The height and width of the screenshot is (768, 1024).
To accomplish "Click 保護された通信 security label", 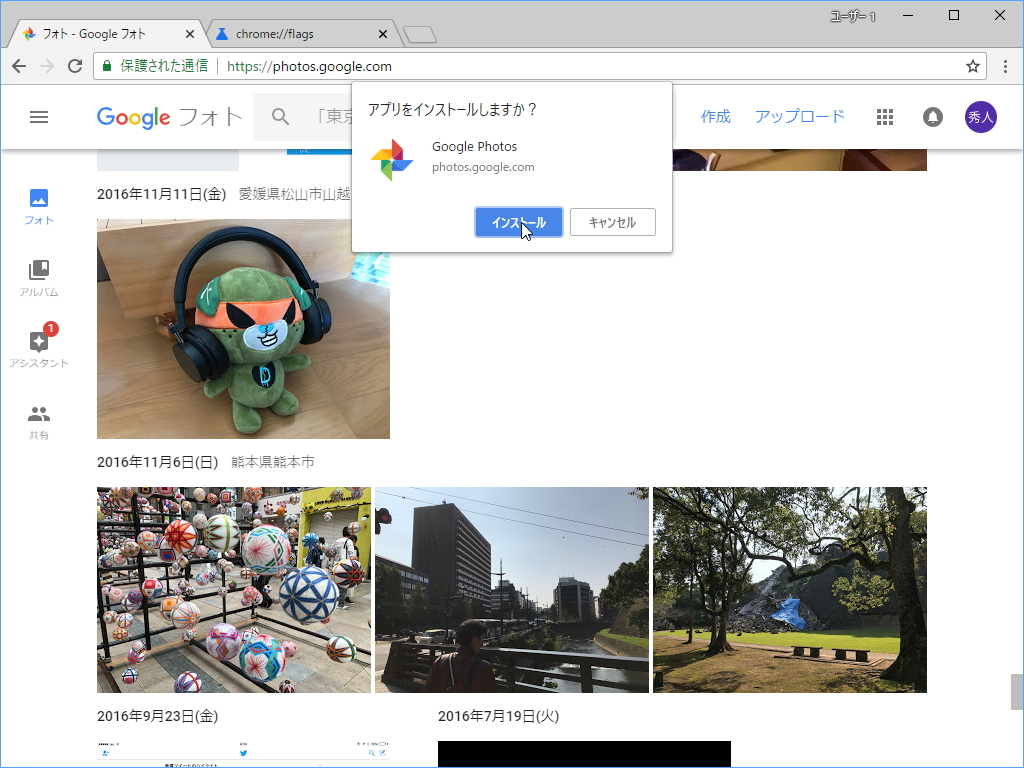I will 164,66.
